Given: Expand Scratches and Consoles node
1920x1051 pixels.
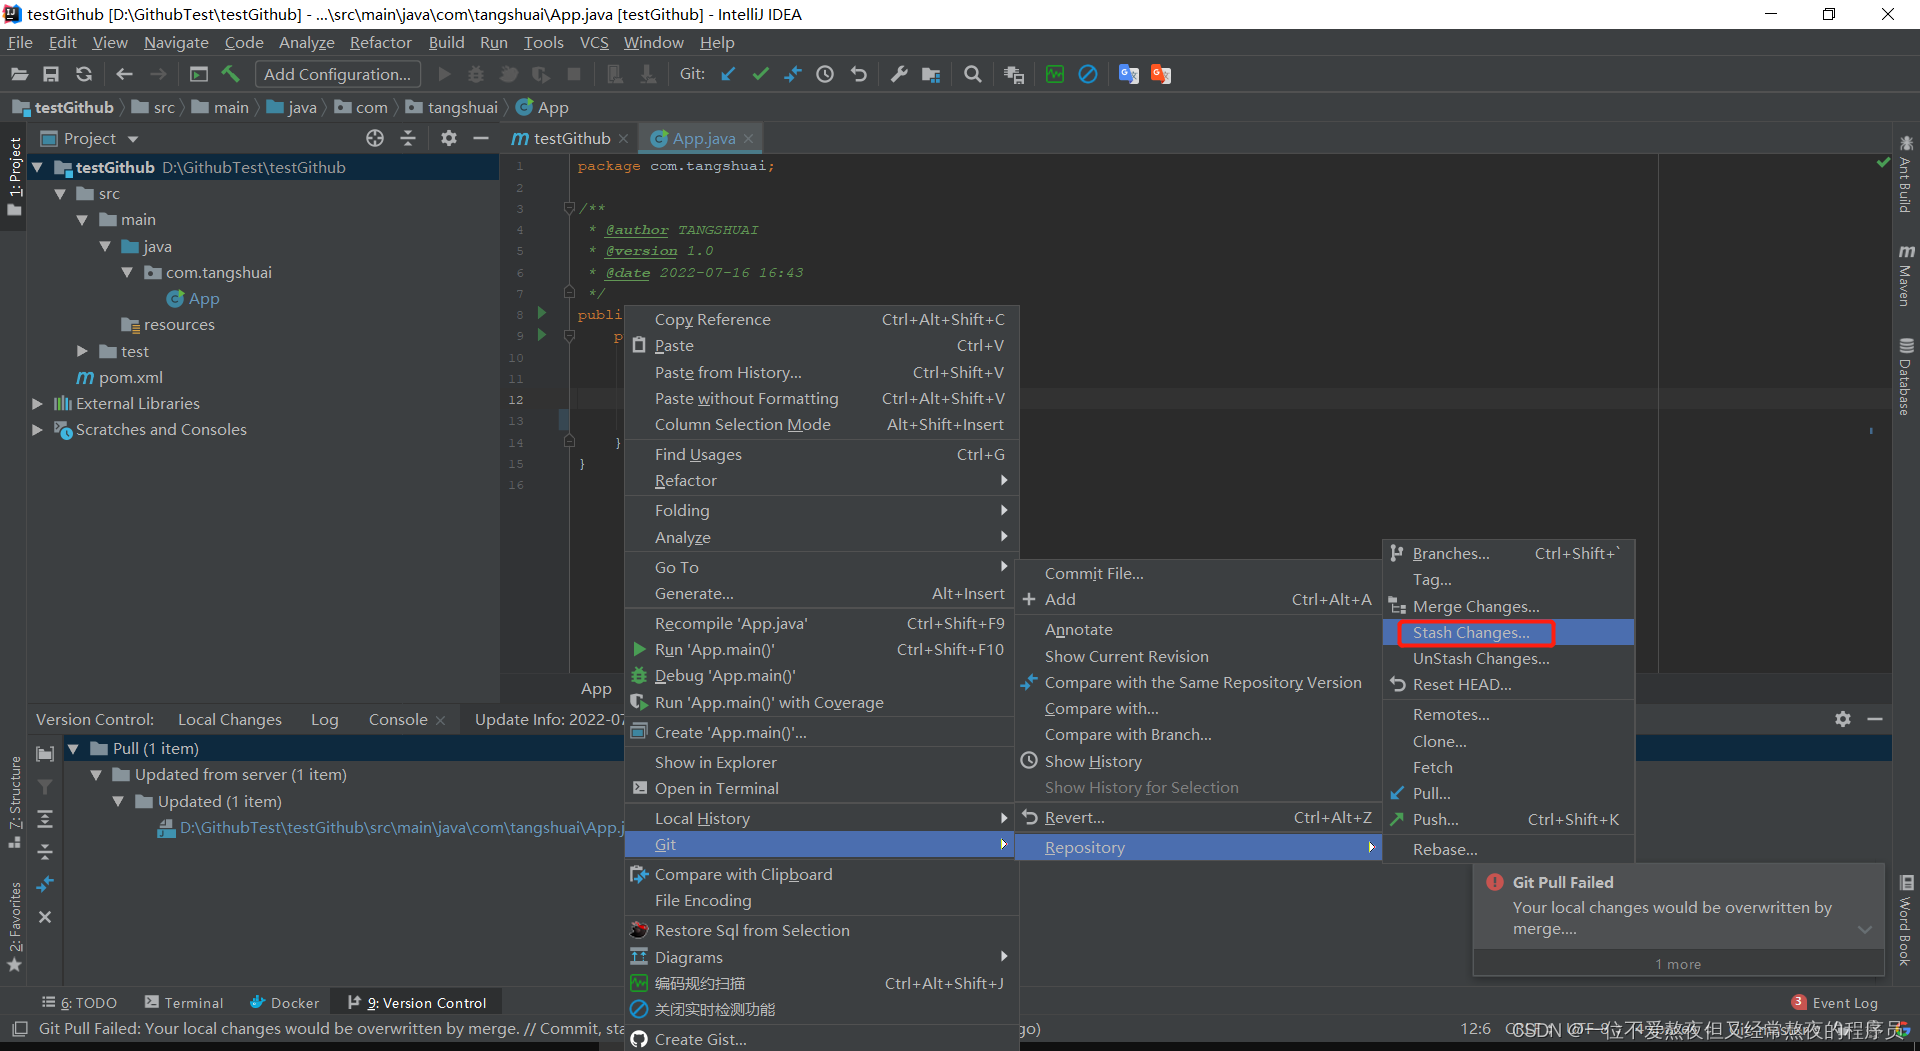Looking at the screenshot, I should coord(37,429).
